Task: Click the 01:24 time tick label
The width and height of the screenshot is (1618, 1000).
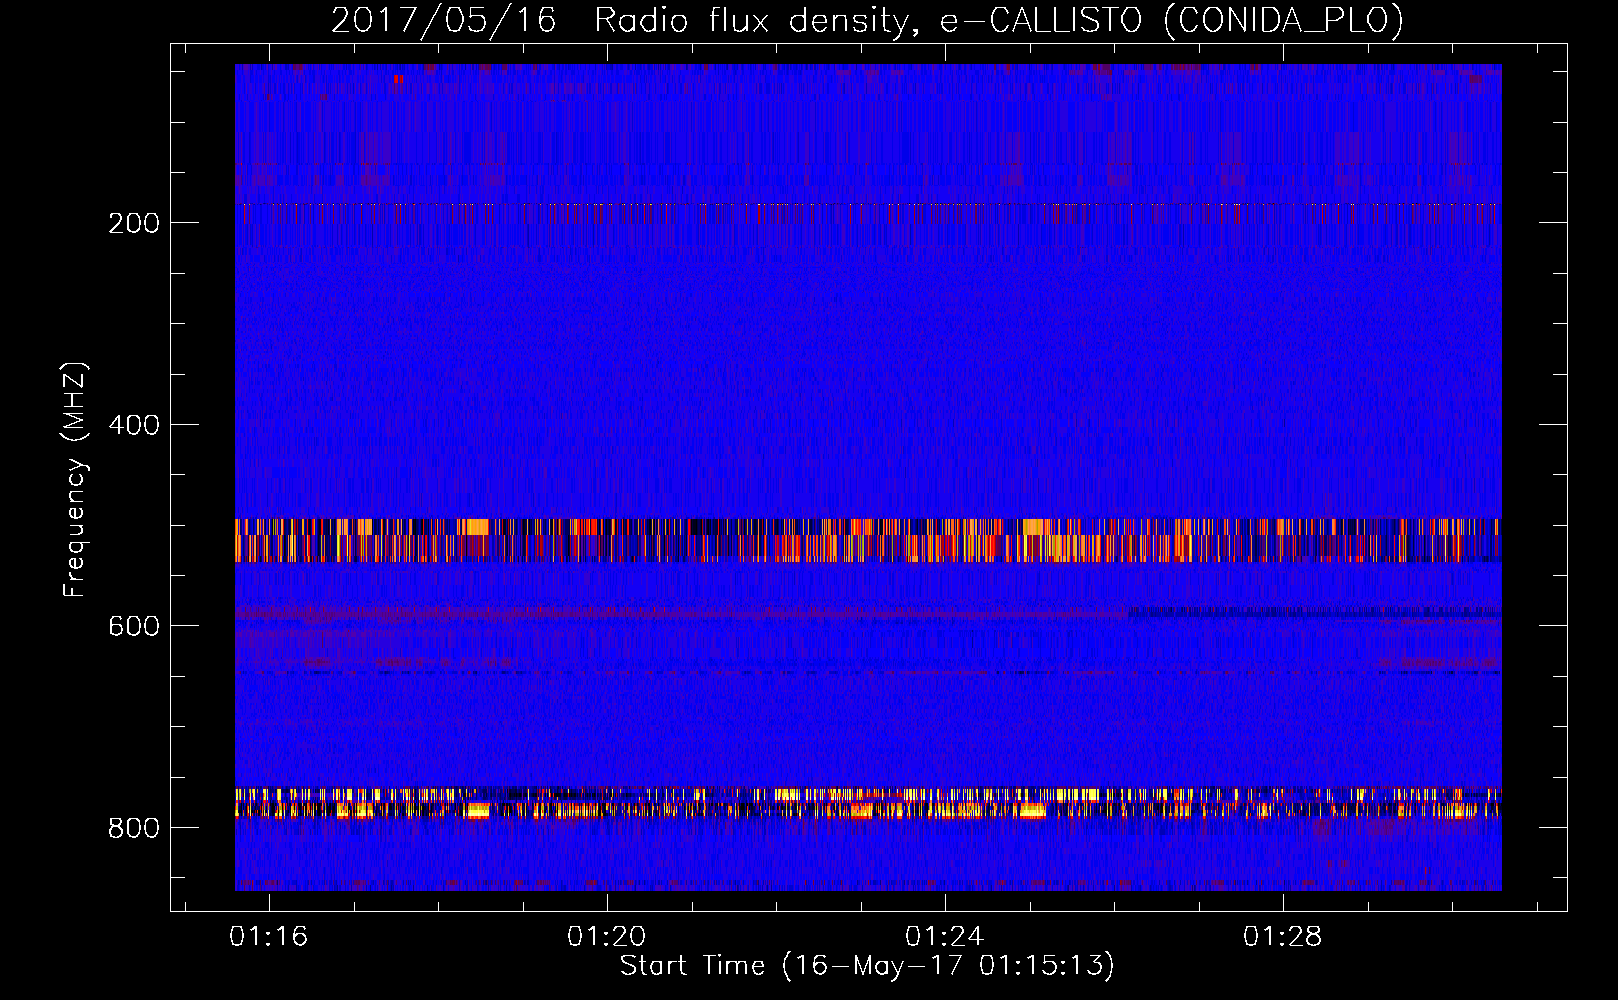Action: [x=944, y=937]
